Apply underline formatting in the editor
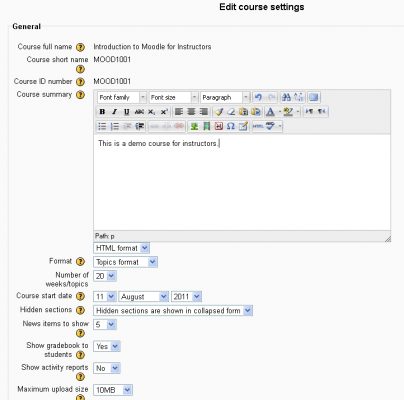The image size is (404, 400). coord(127,112)
